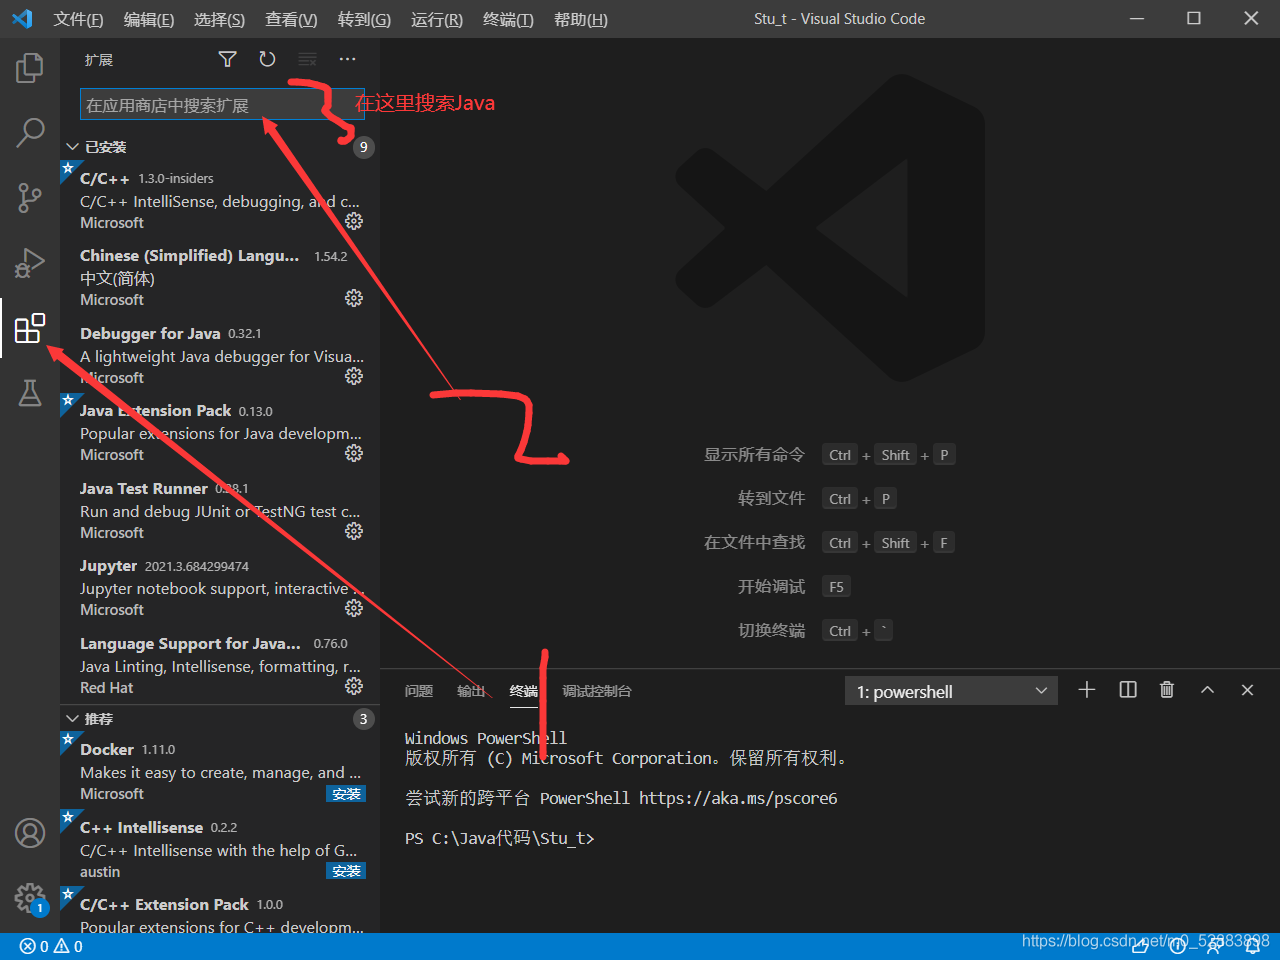Open the 查看(V) menu
The height and width of the screenshot is (960, 1280).
pyautogui.click(x=291, y=19)
